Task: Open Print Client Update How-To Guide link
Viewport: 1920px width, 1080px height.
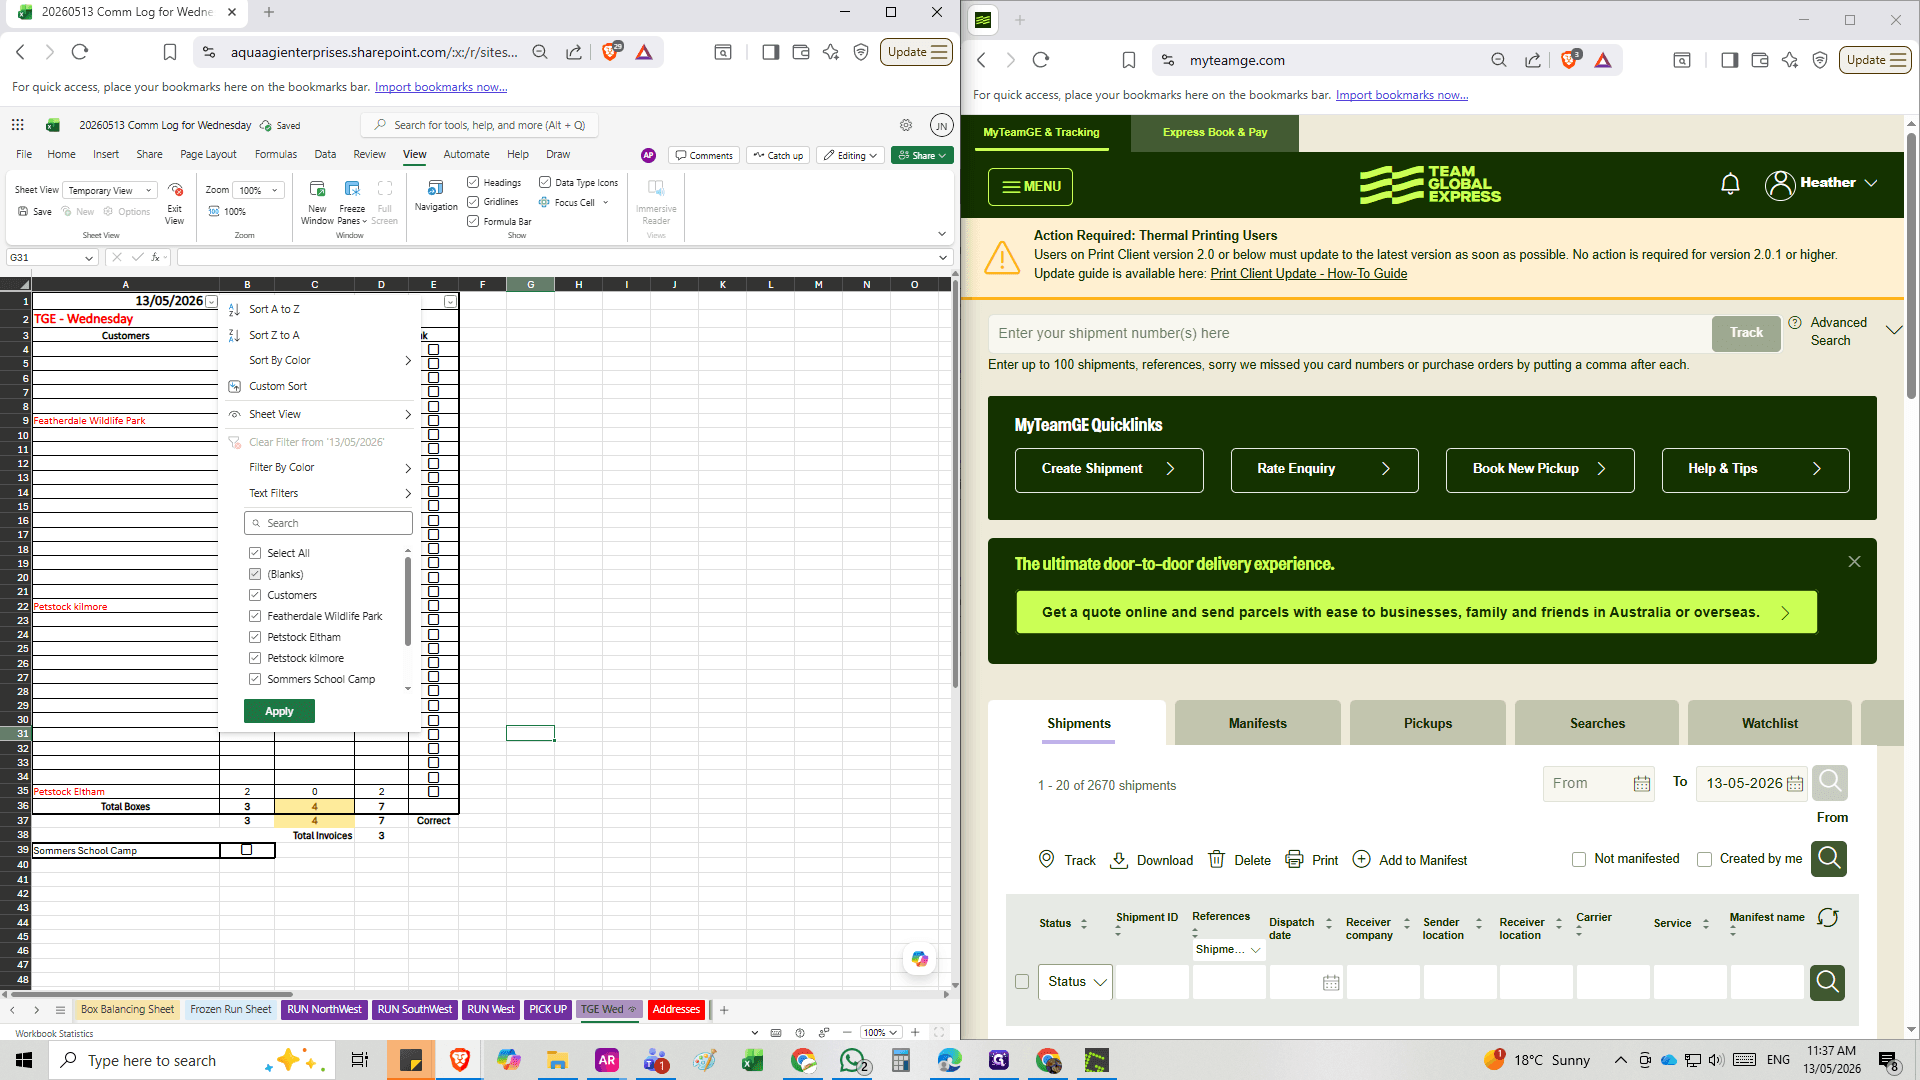Action: point(1308,273)
